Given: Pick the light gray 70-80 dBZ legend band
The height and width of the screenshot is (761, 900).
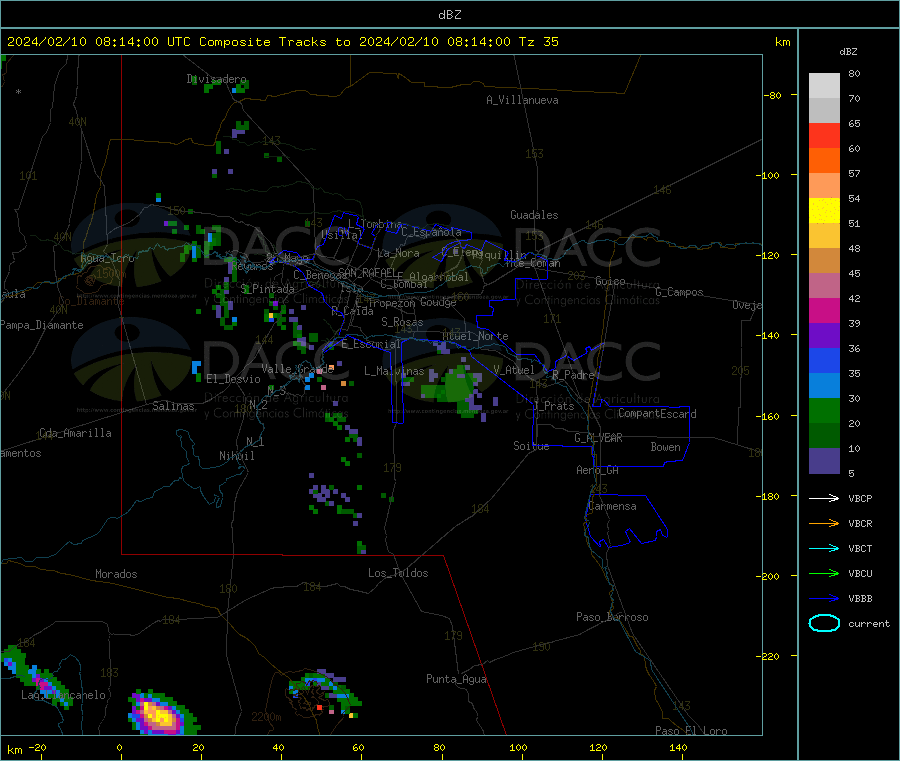Looking at the screenshot, I should pos(824,86).
